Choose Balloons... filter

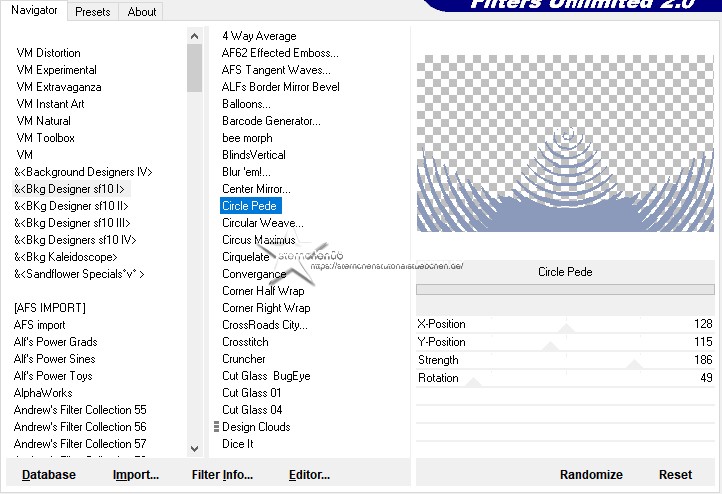click(246, 104)
